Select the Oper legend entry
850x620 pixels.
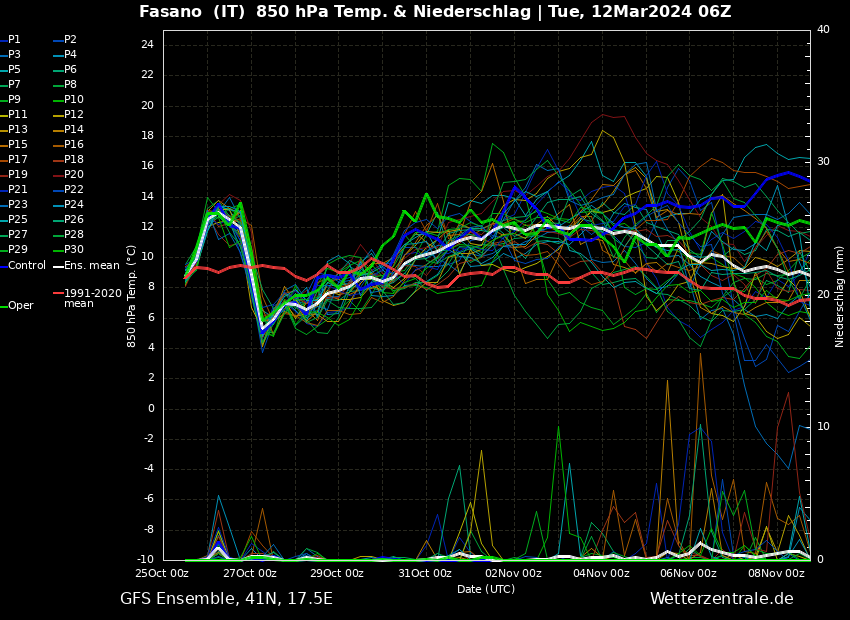click(x=20, y=306)
